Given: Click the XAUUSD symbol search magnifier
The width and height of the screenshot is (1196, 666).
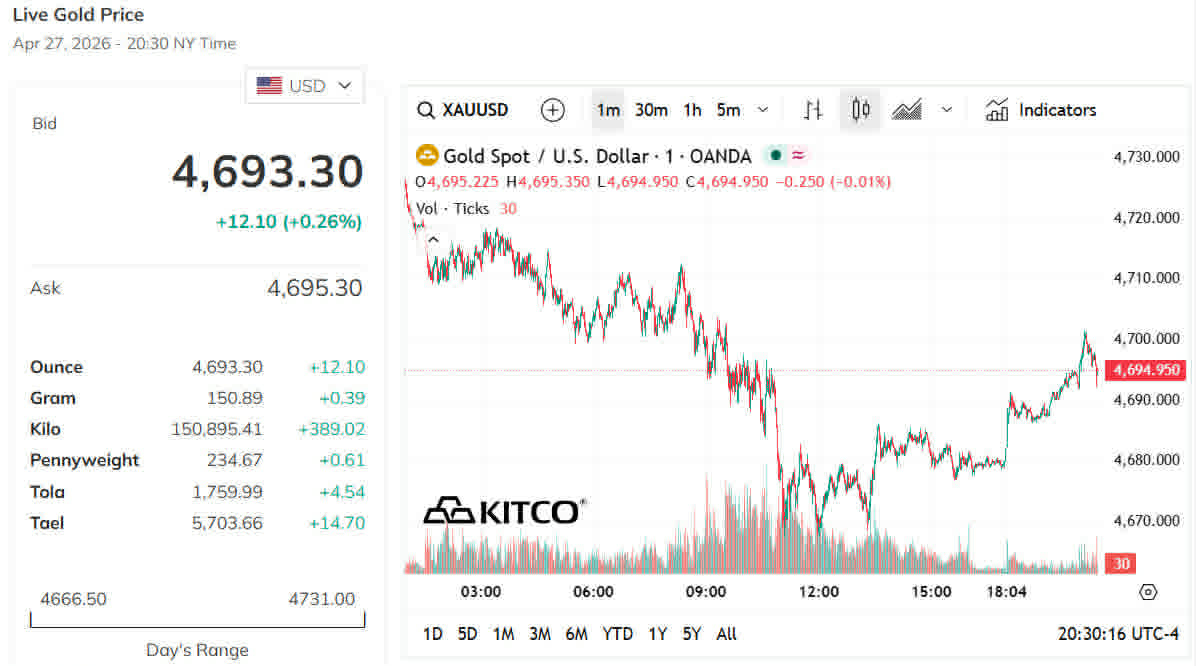Looking at the screenshot, I should point(426,110).
